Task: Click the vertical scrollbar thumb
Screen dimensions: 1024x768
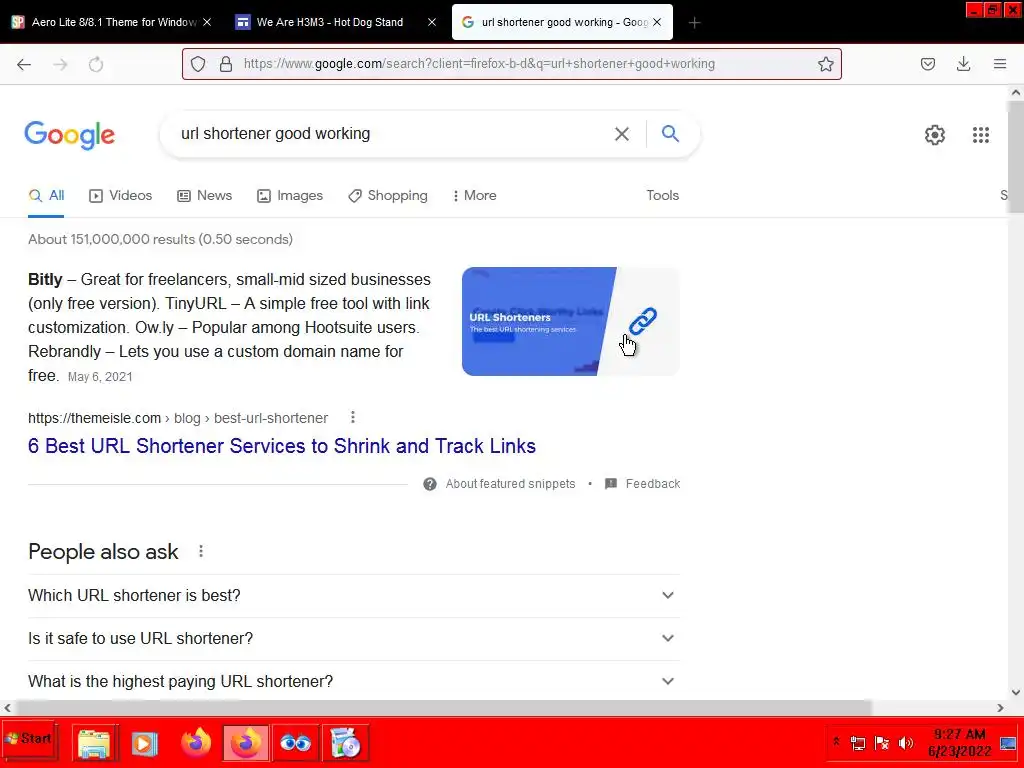Action: click(1015, 157)
